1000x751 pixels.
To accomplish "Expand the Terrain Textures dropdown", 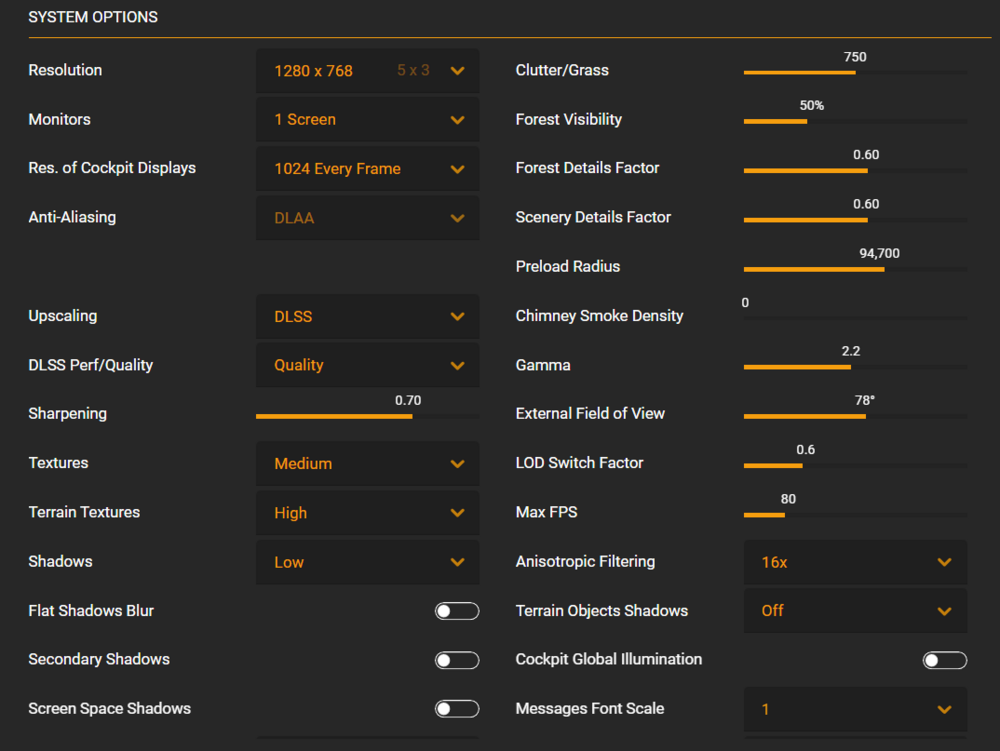I will 367,513.
